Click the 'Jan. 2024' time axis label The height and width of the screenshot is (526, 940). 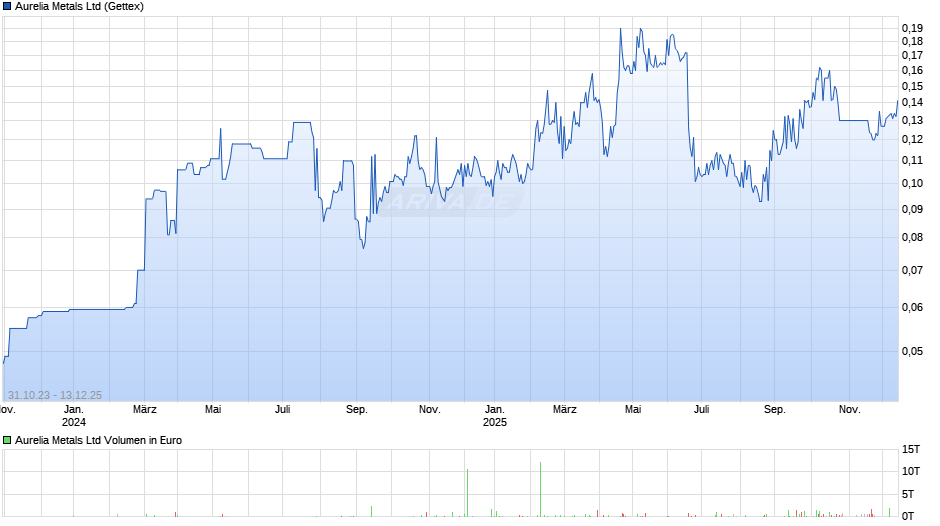click(74, 416)
